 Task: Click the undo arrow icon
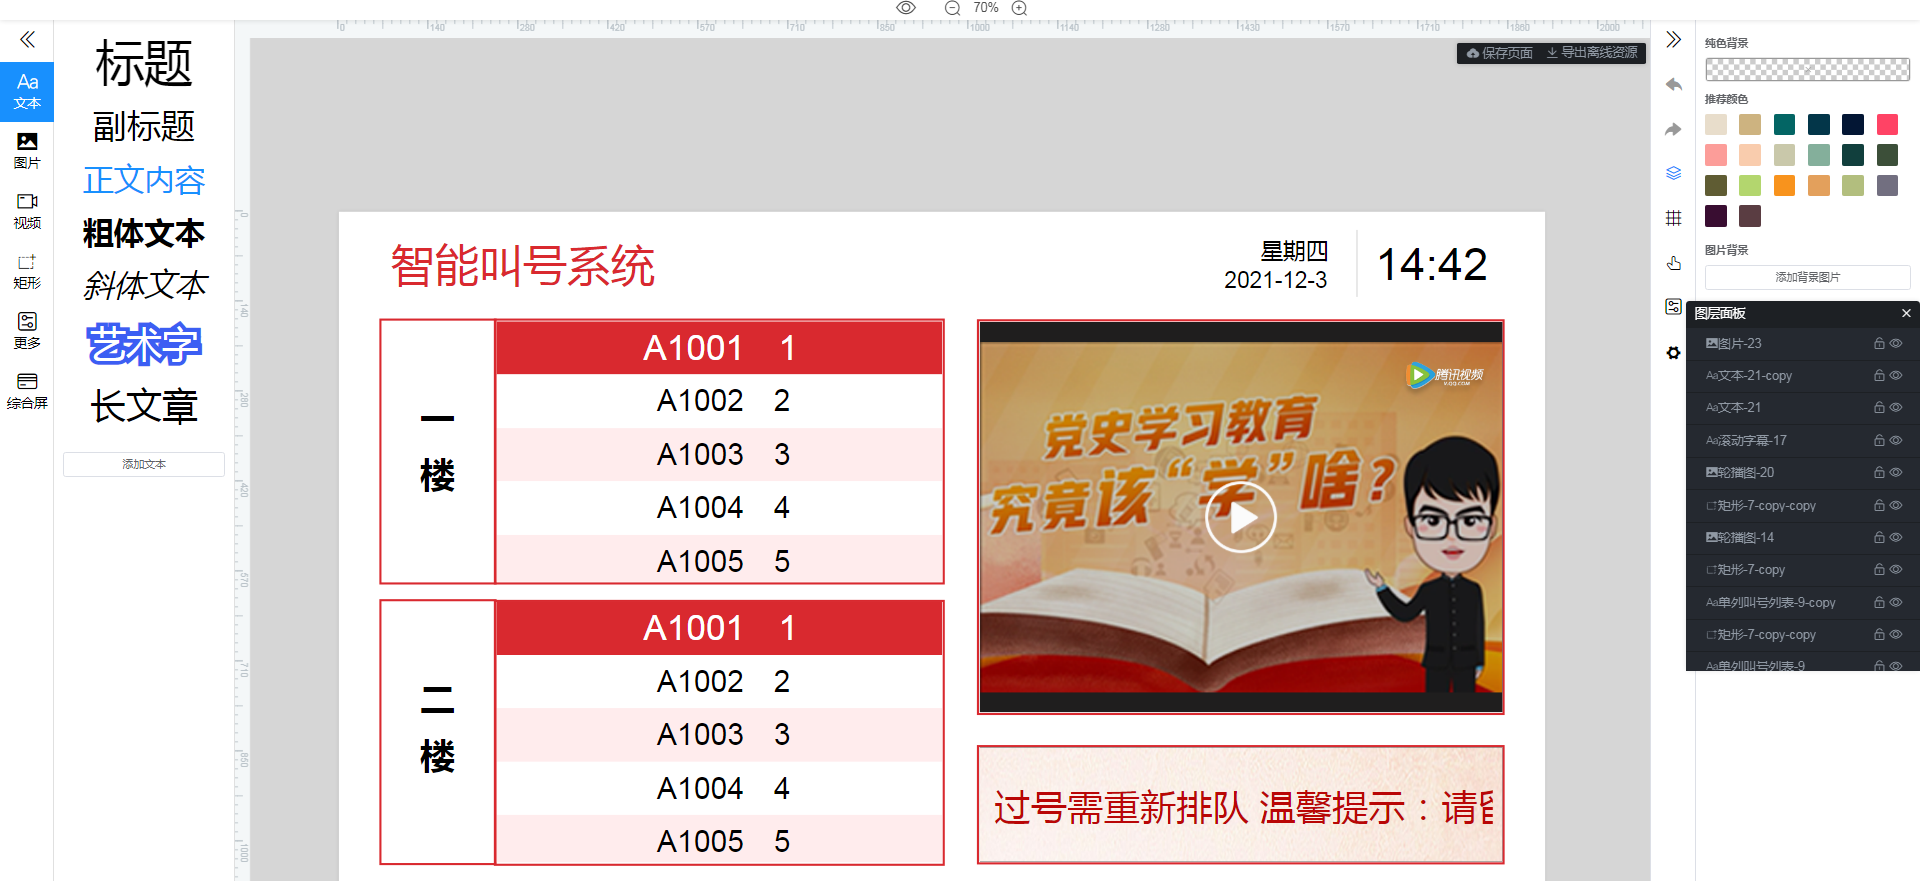pos(1673,85)
